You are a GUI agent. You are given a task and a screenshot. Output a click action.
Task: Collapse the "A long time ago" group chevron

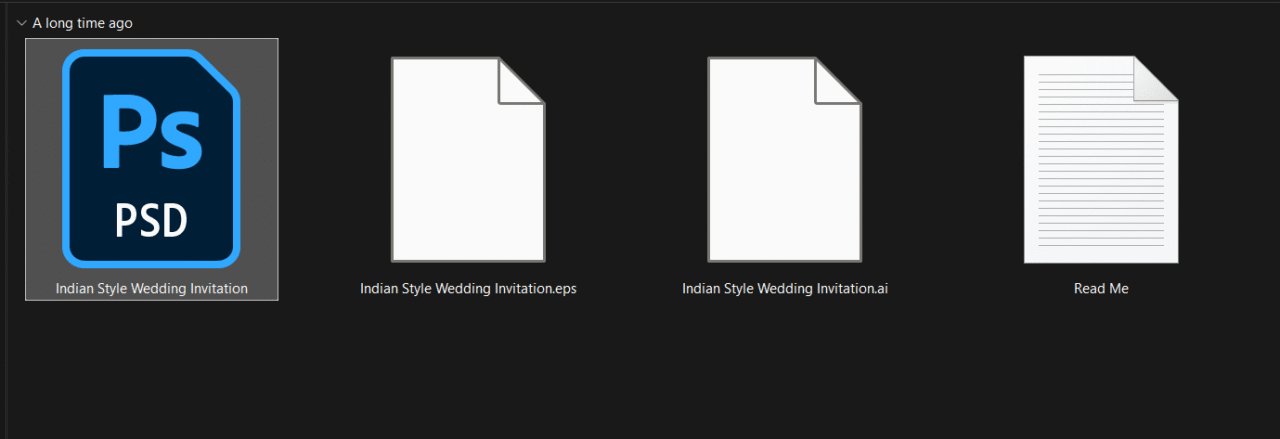click(21, 23)
